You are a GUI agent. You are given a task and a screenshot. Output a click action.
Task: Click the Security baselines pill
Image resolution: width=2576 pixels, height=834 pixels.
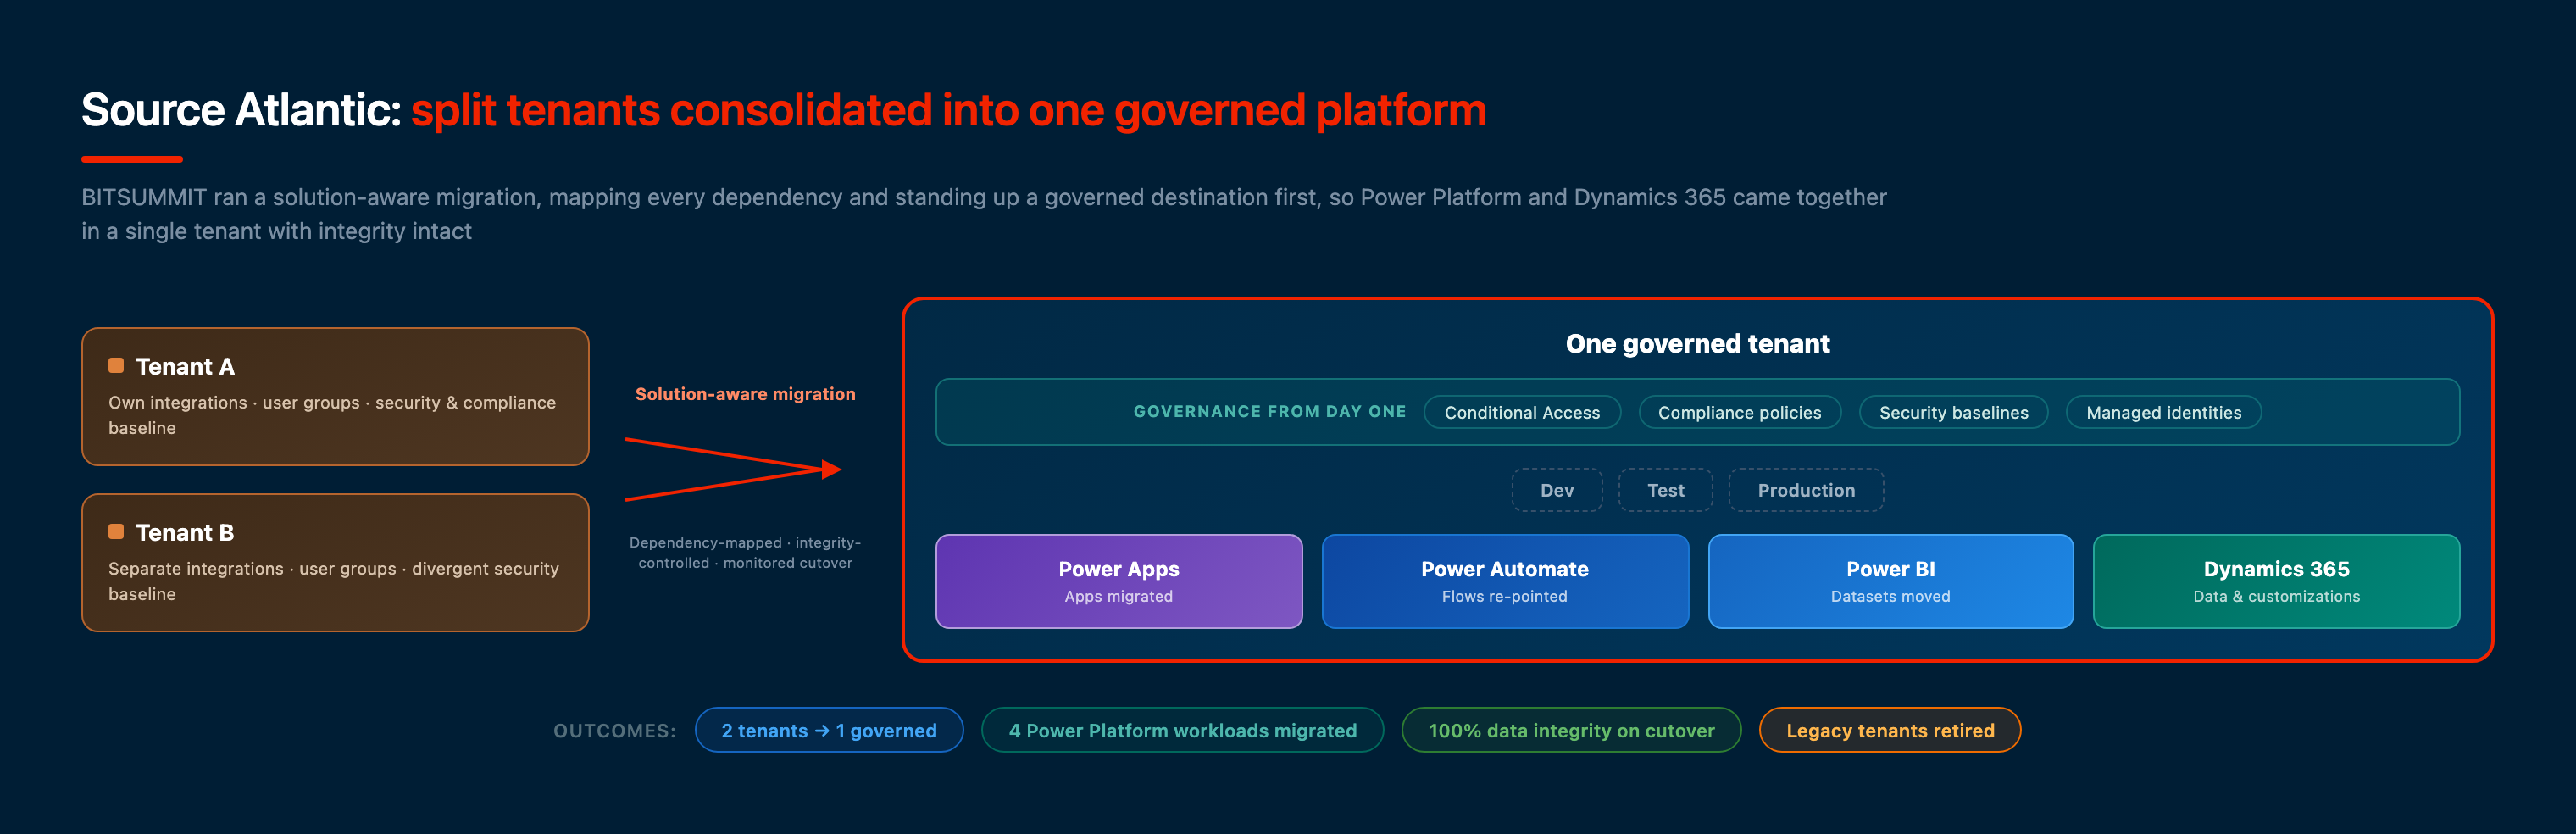point(1953,412)
